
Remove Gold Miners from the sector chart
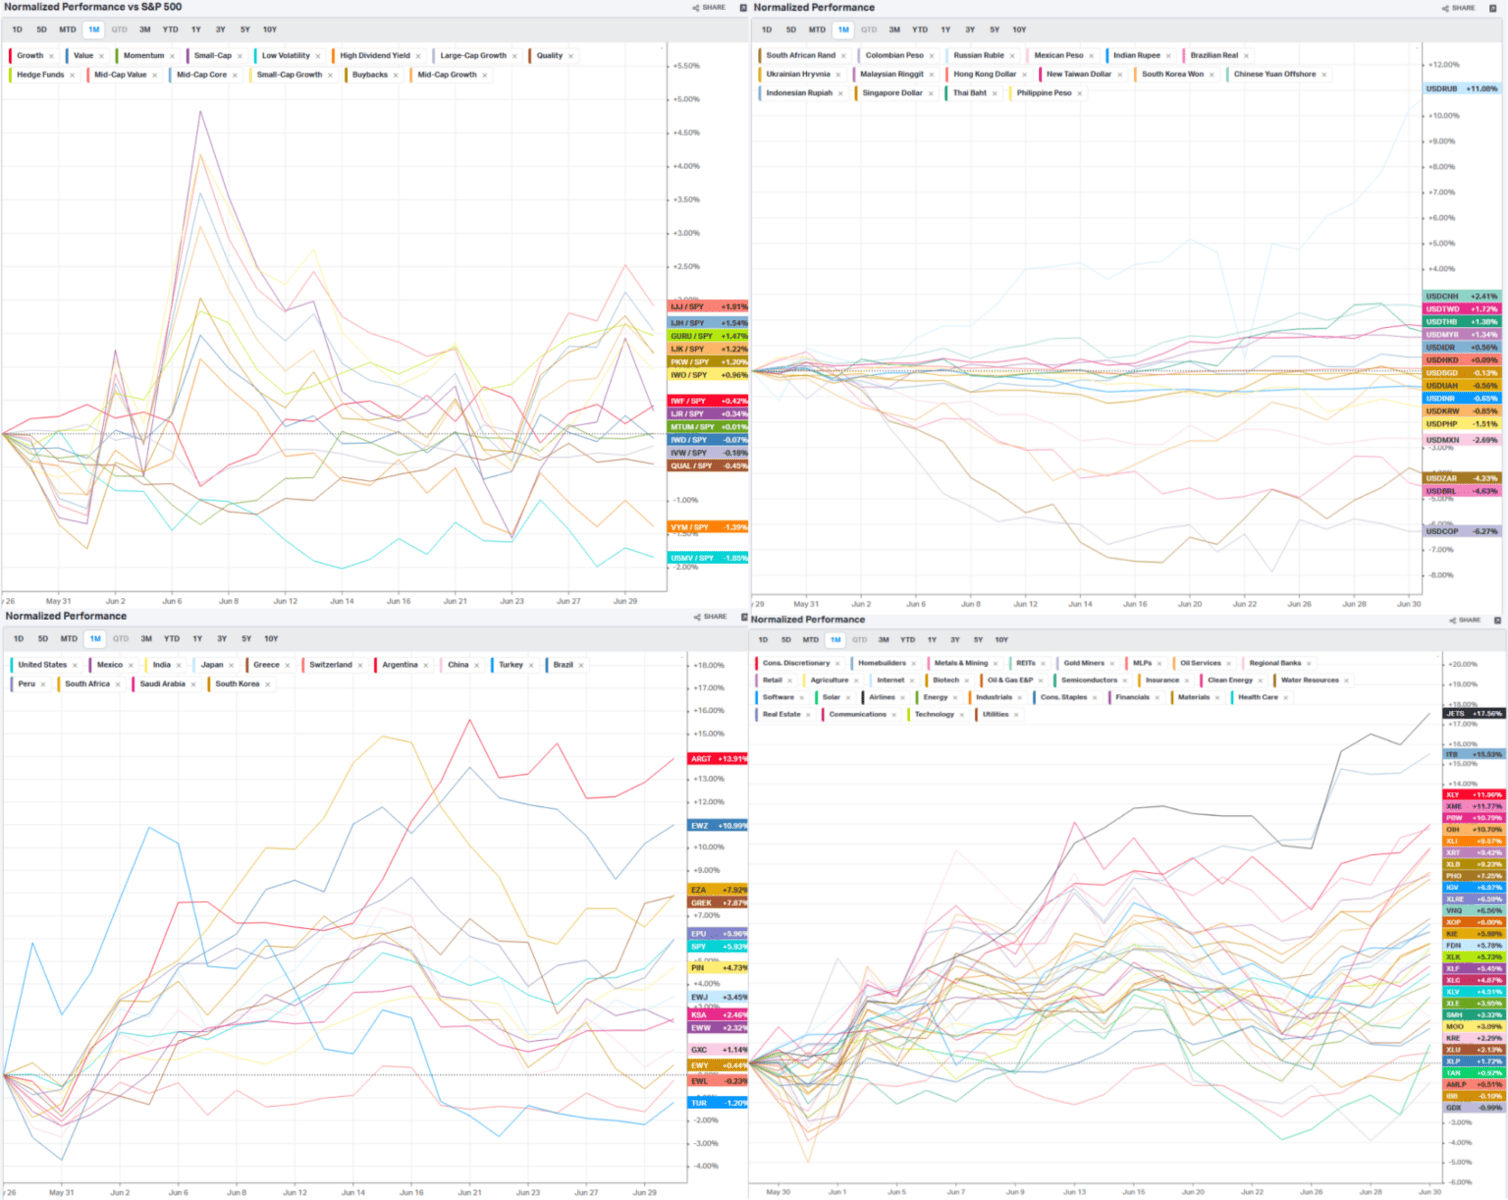click(x=1112, y=663)
